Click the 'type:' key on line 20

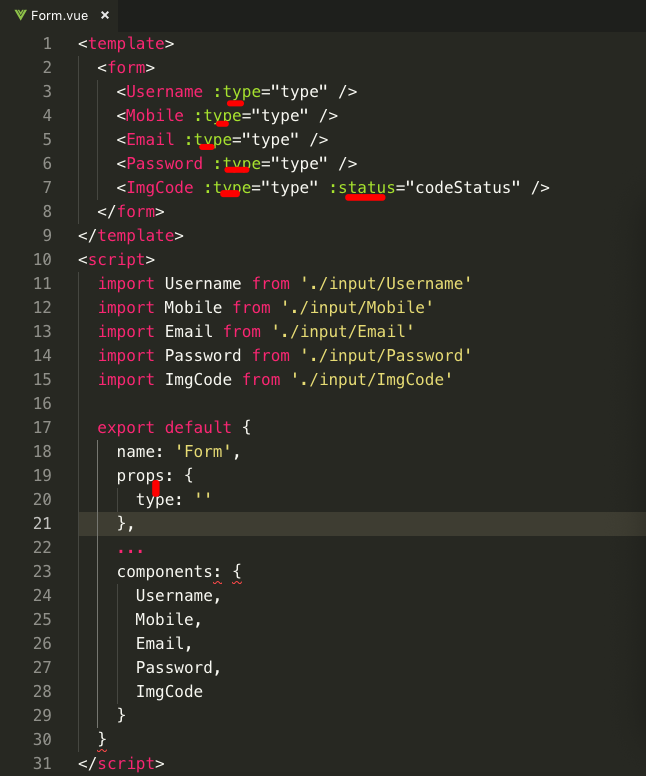click(160, 499)
